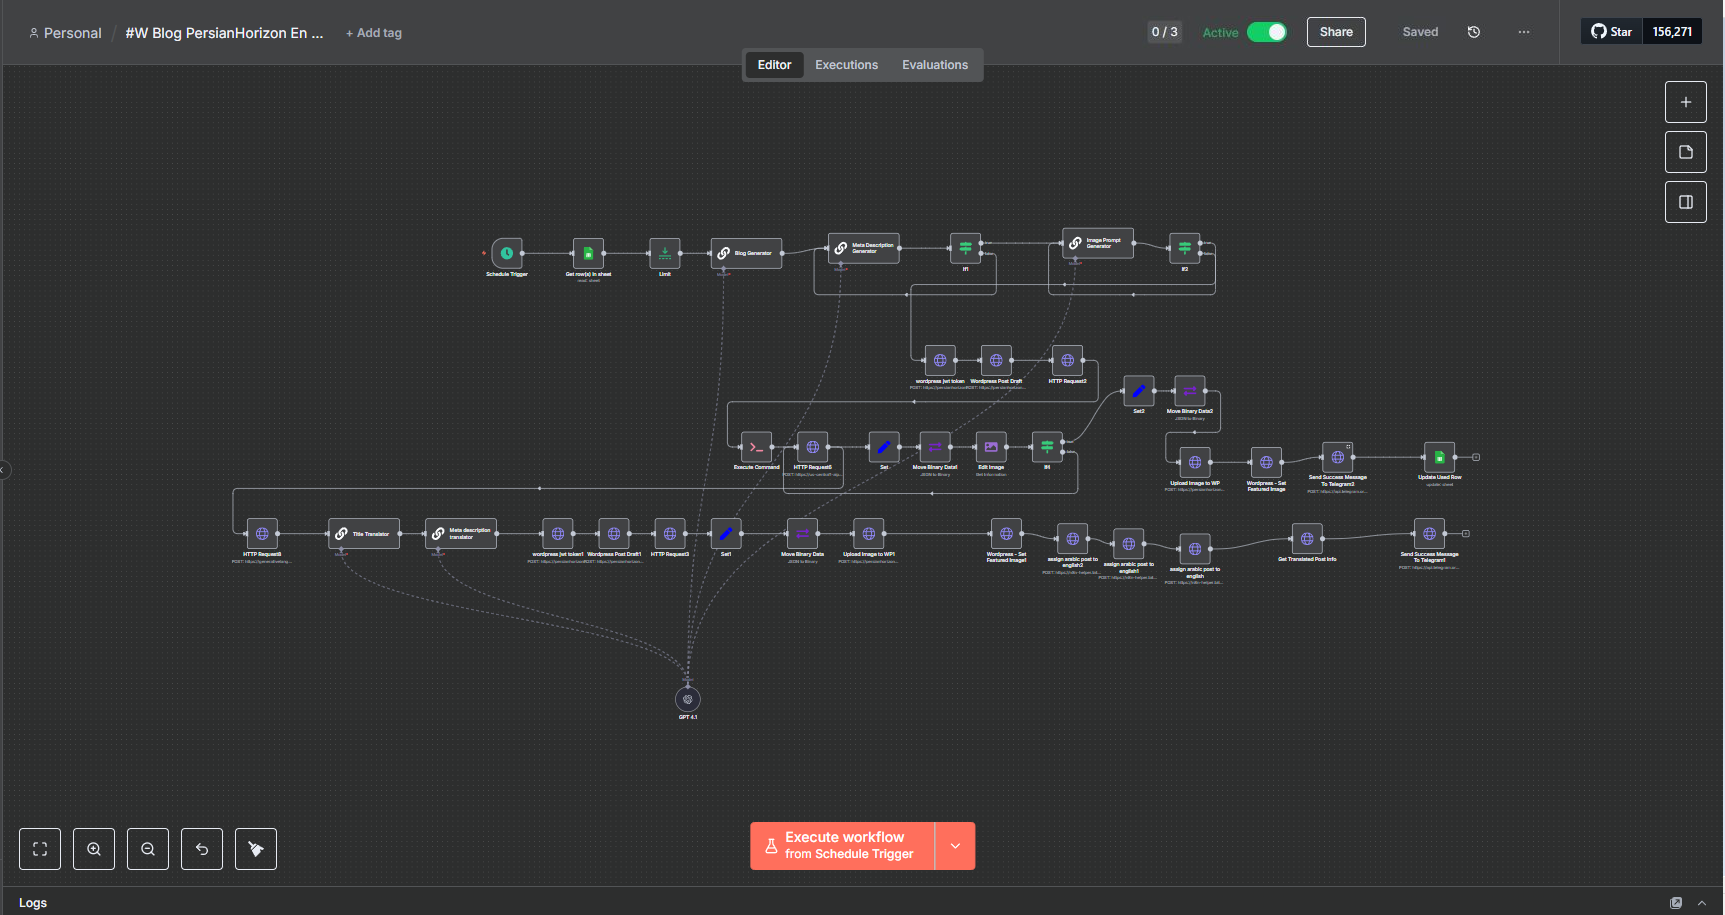Open the Execute workflow dropdown arrow
This screenshot has width=1725, height=915.
tap(955, 845)
